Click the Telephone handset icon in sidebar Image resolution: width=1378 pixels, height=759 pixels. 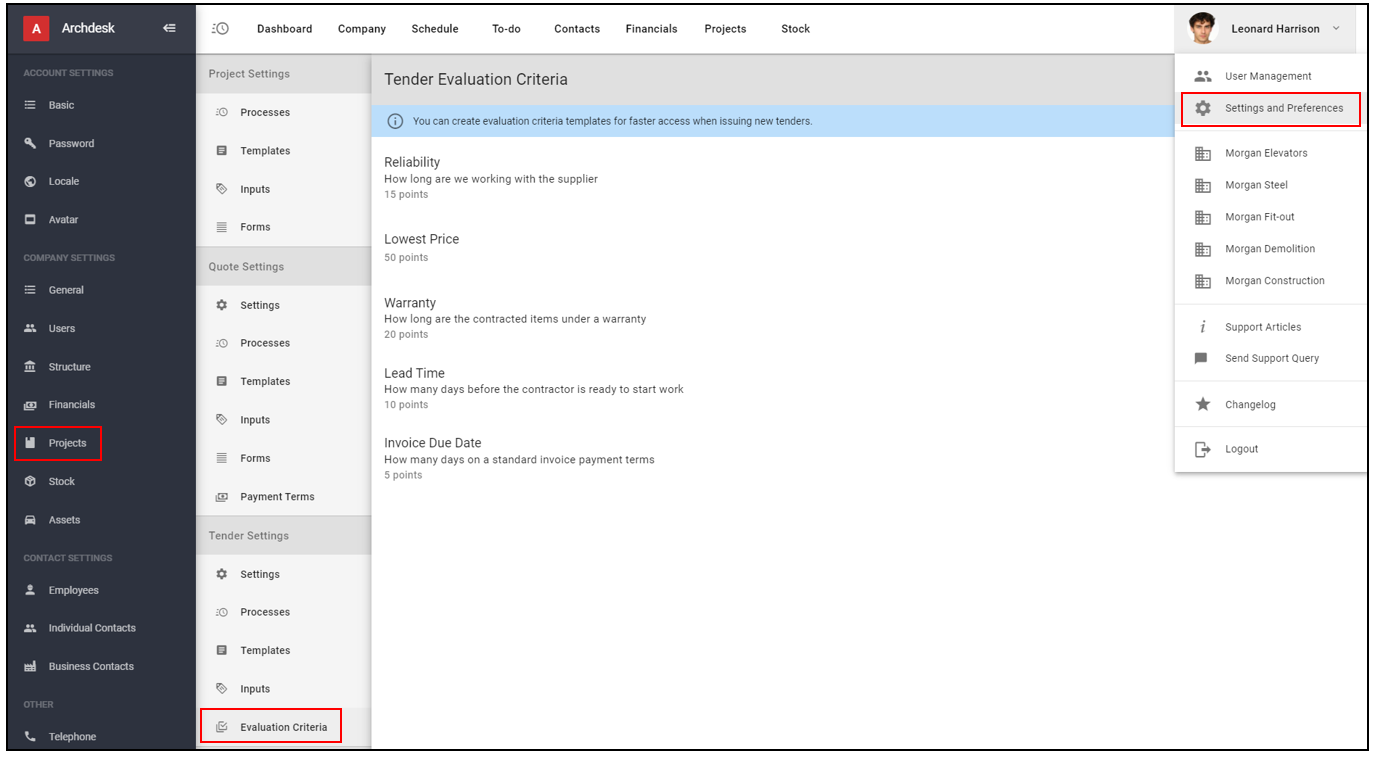tap(30, 737)
